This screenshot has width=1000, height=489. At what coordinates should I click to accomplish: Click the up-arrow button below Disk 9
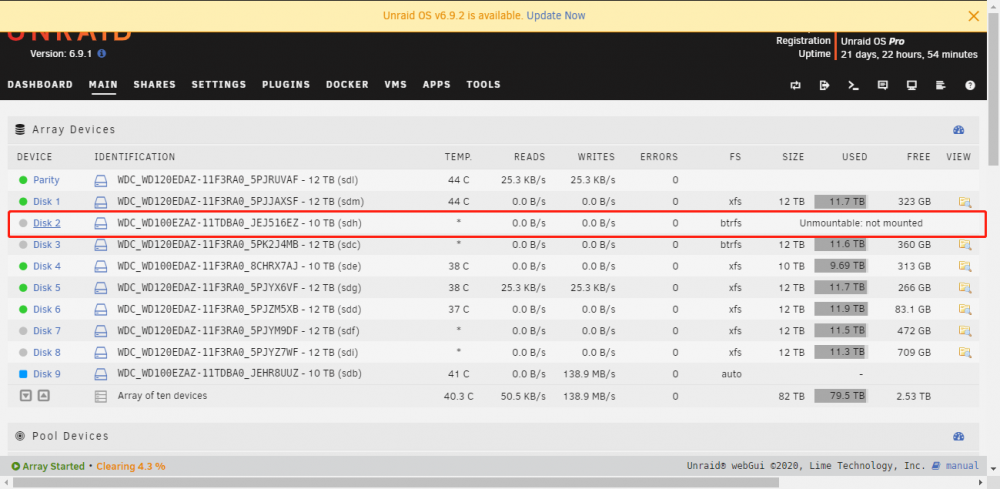pyautogui.click(x=43, y=396)
